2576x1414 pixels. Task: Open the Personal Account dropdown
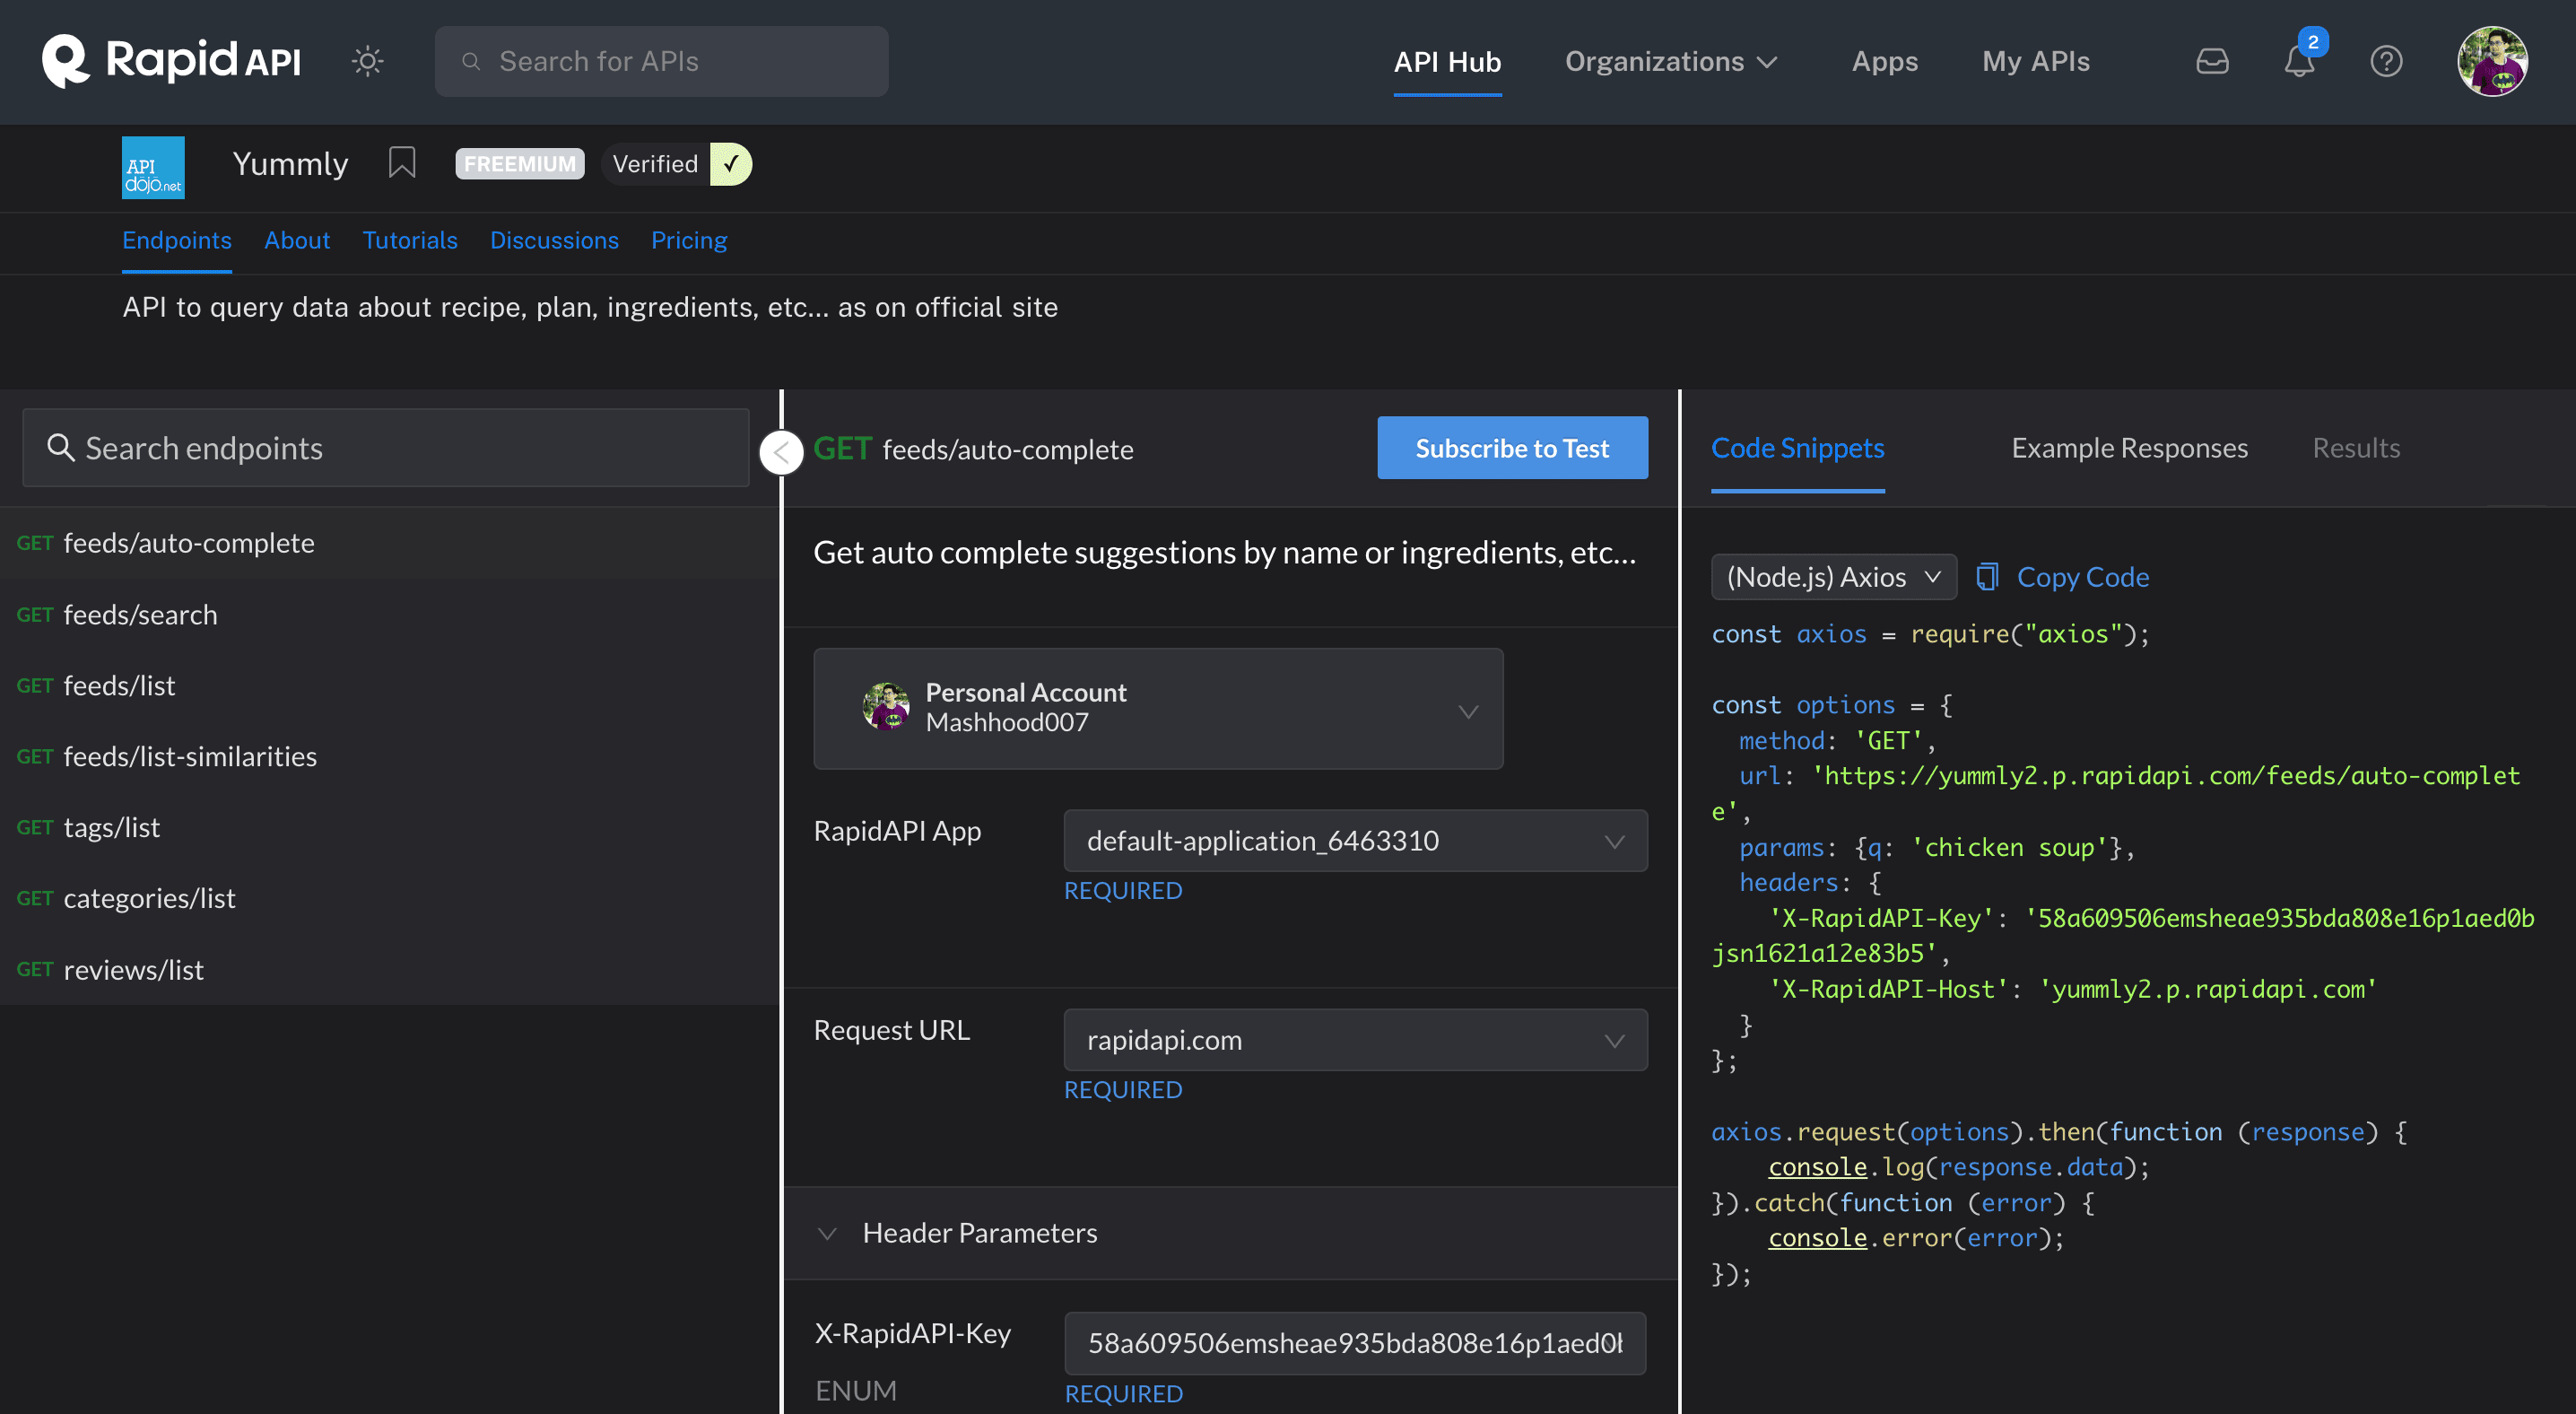(1158, 708)
